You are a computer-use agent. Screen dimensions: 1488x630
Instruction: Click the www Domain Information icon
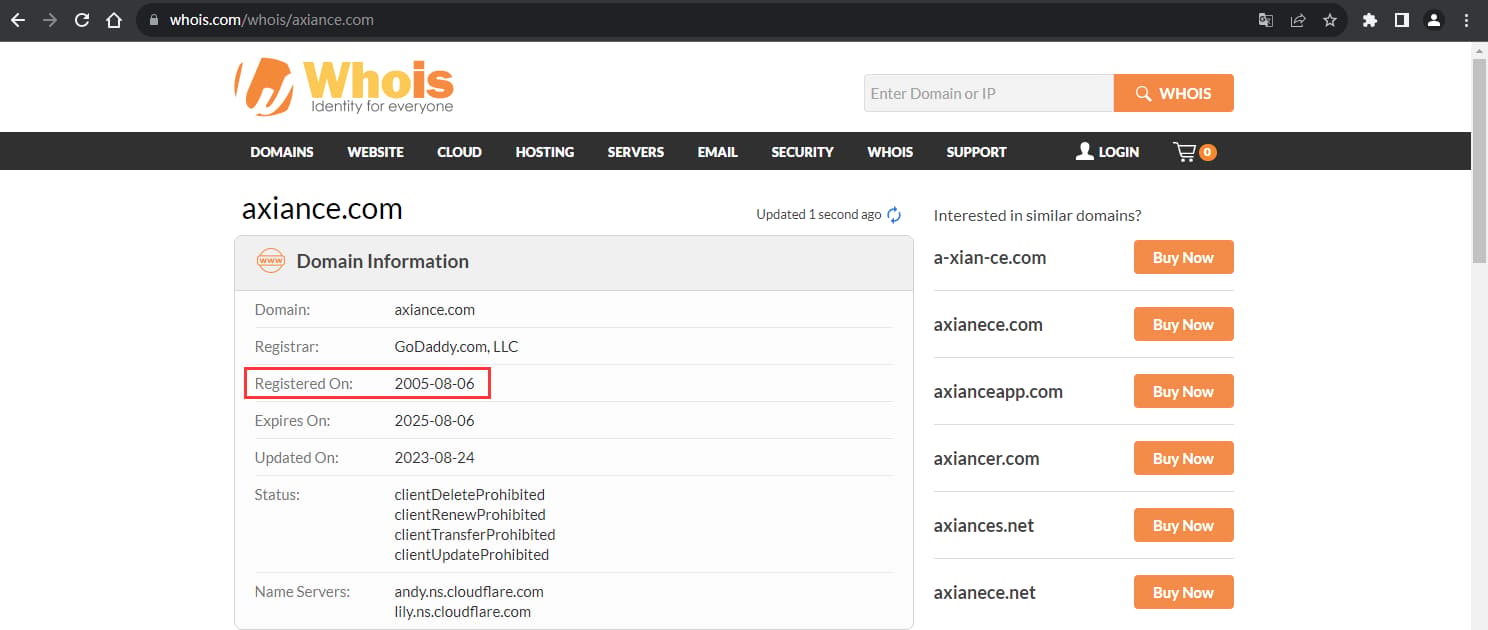pos(271,262)
